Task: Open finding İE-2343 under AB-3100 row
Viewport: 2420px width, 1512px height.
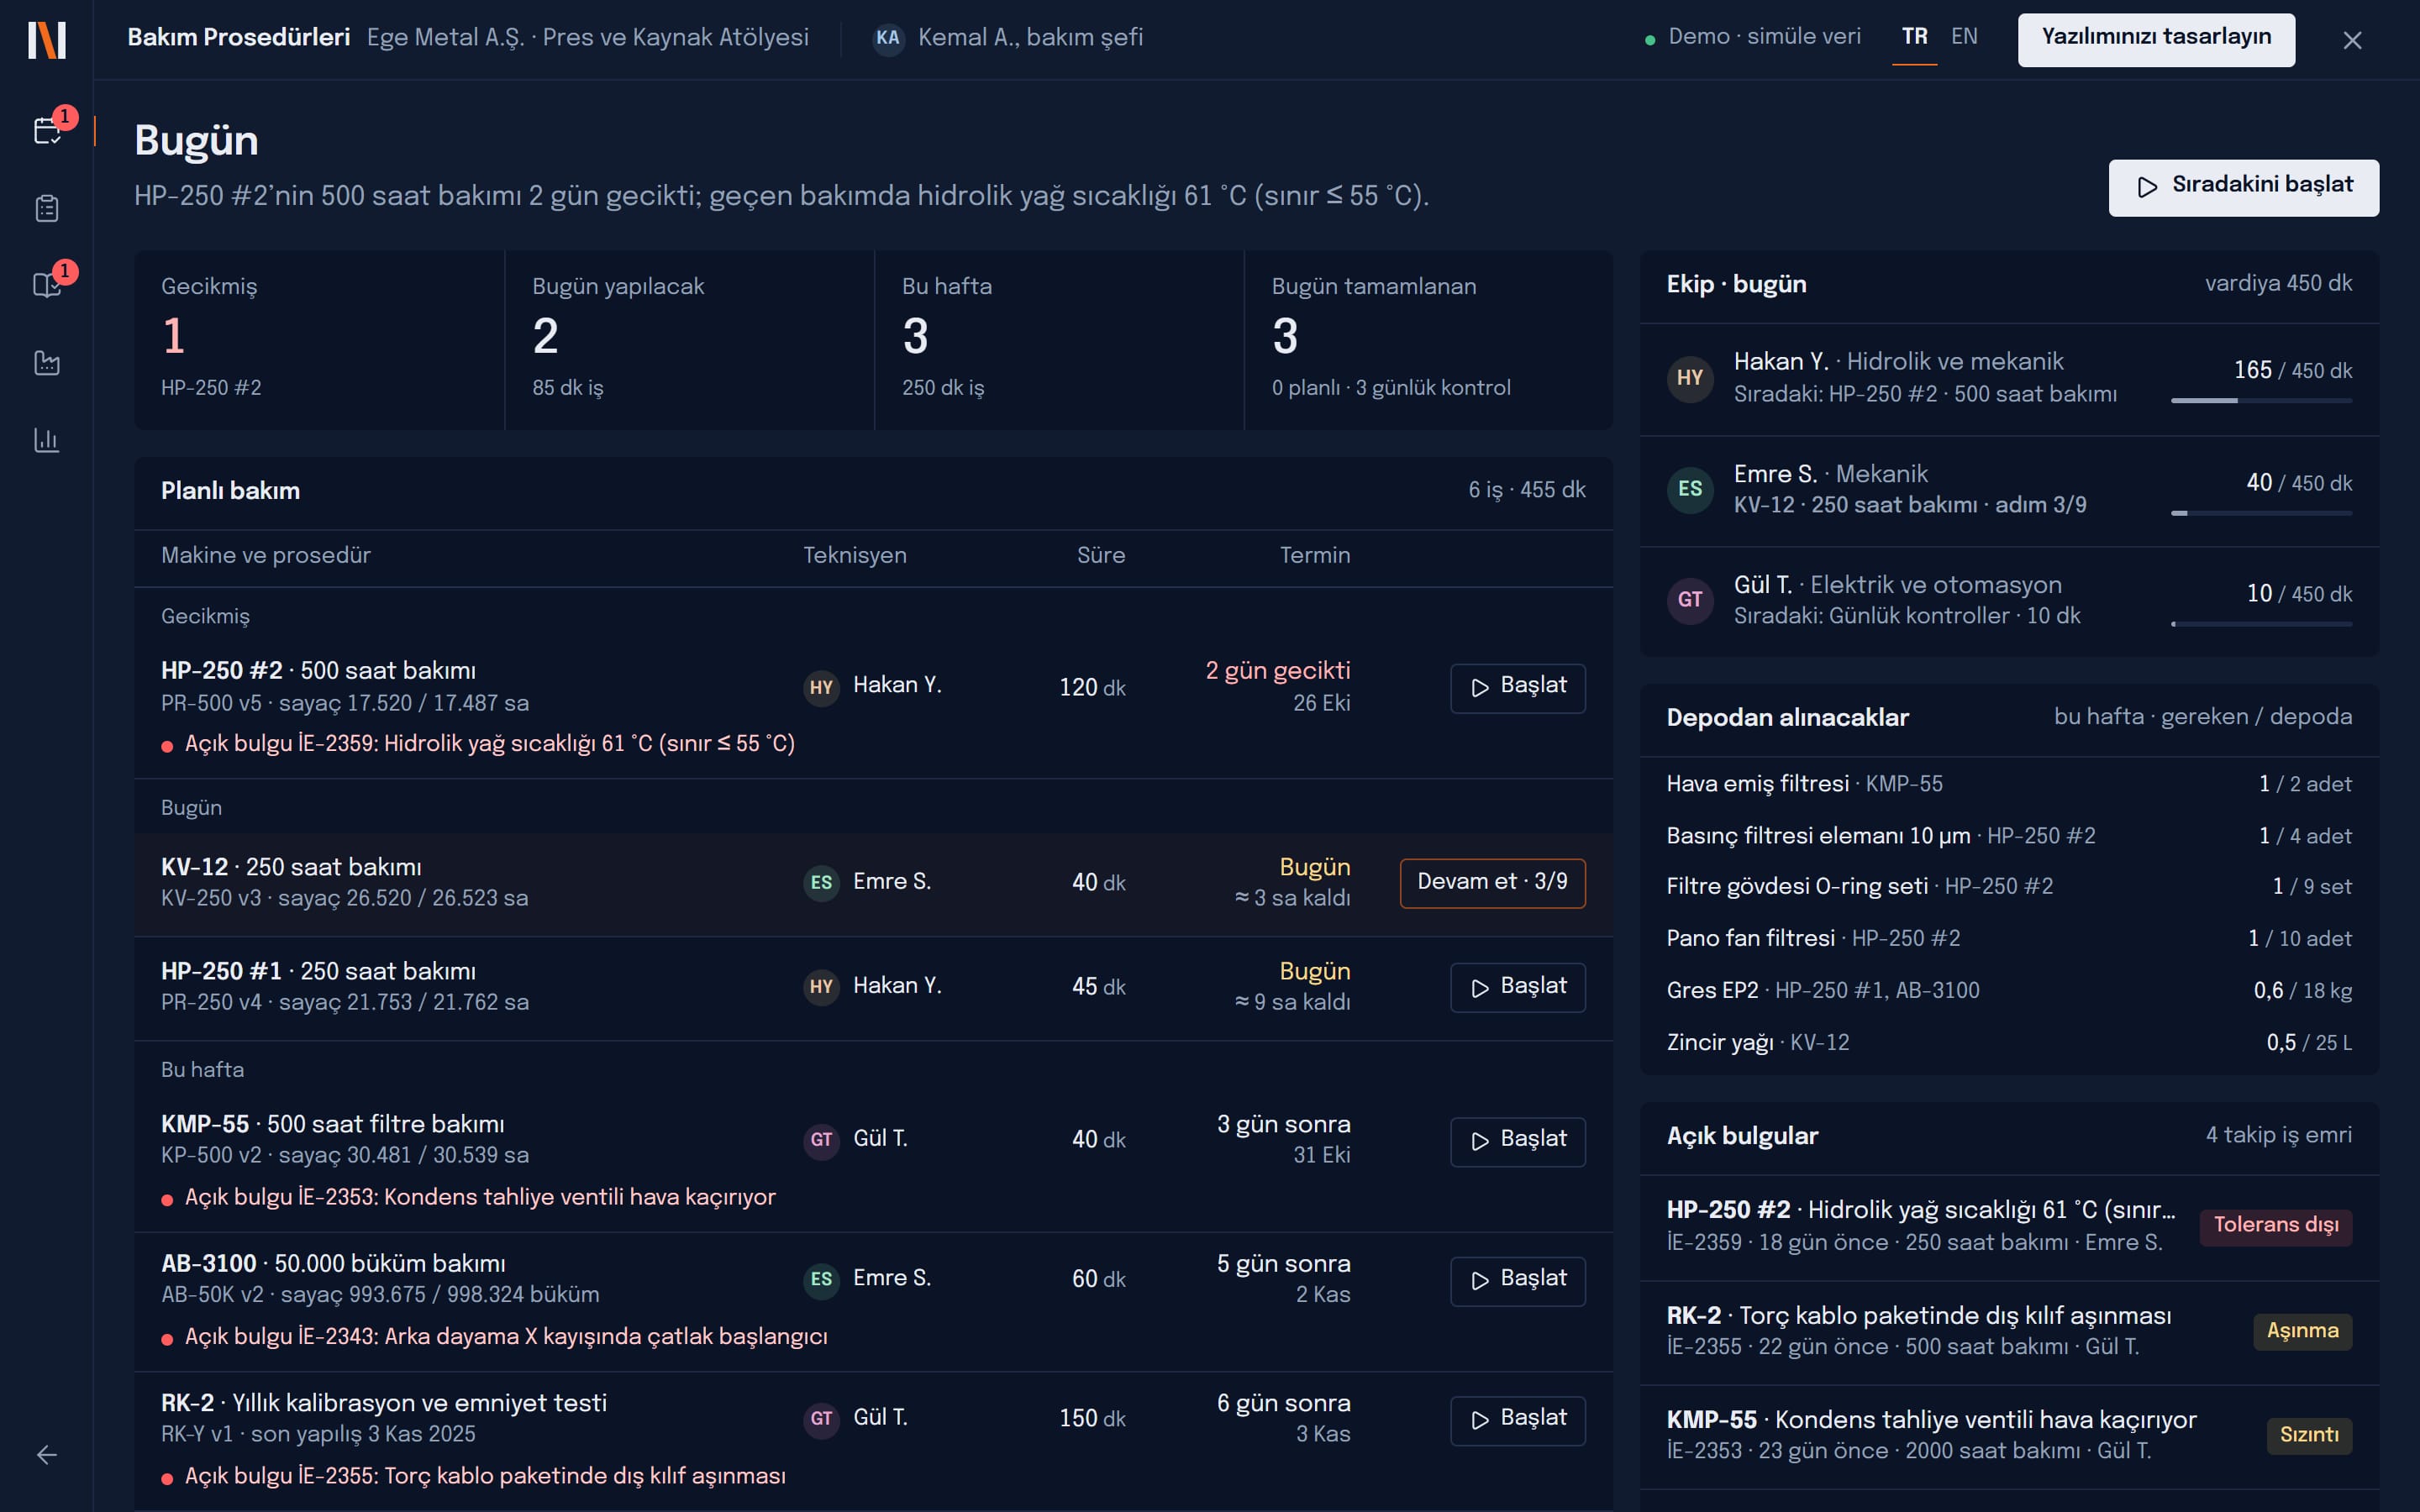Action: click(494, 1337)
